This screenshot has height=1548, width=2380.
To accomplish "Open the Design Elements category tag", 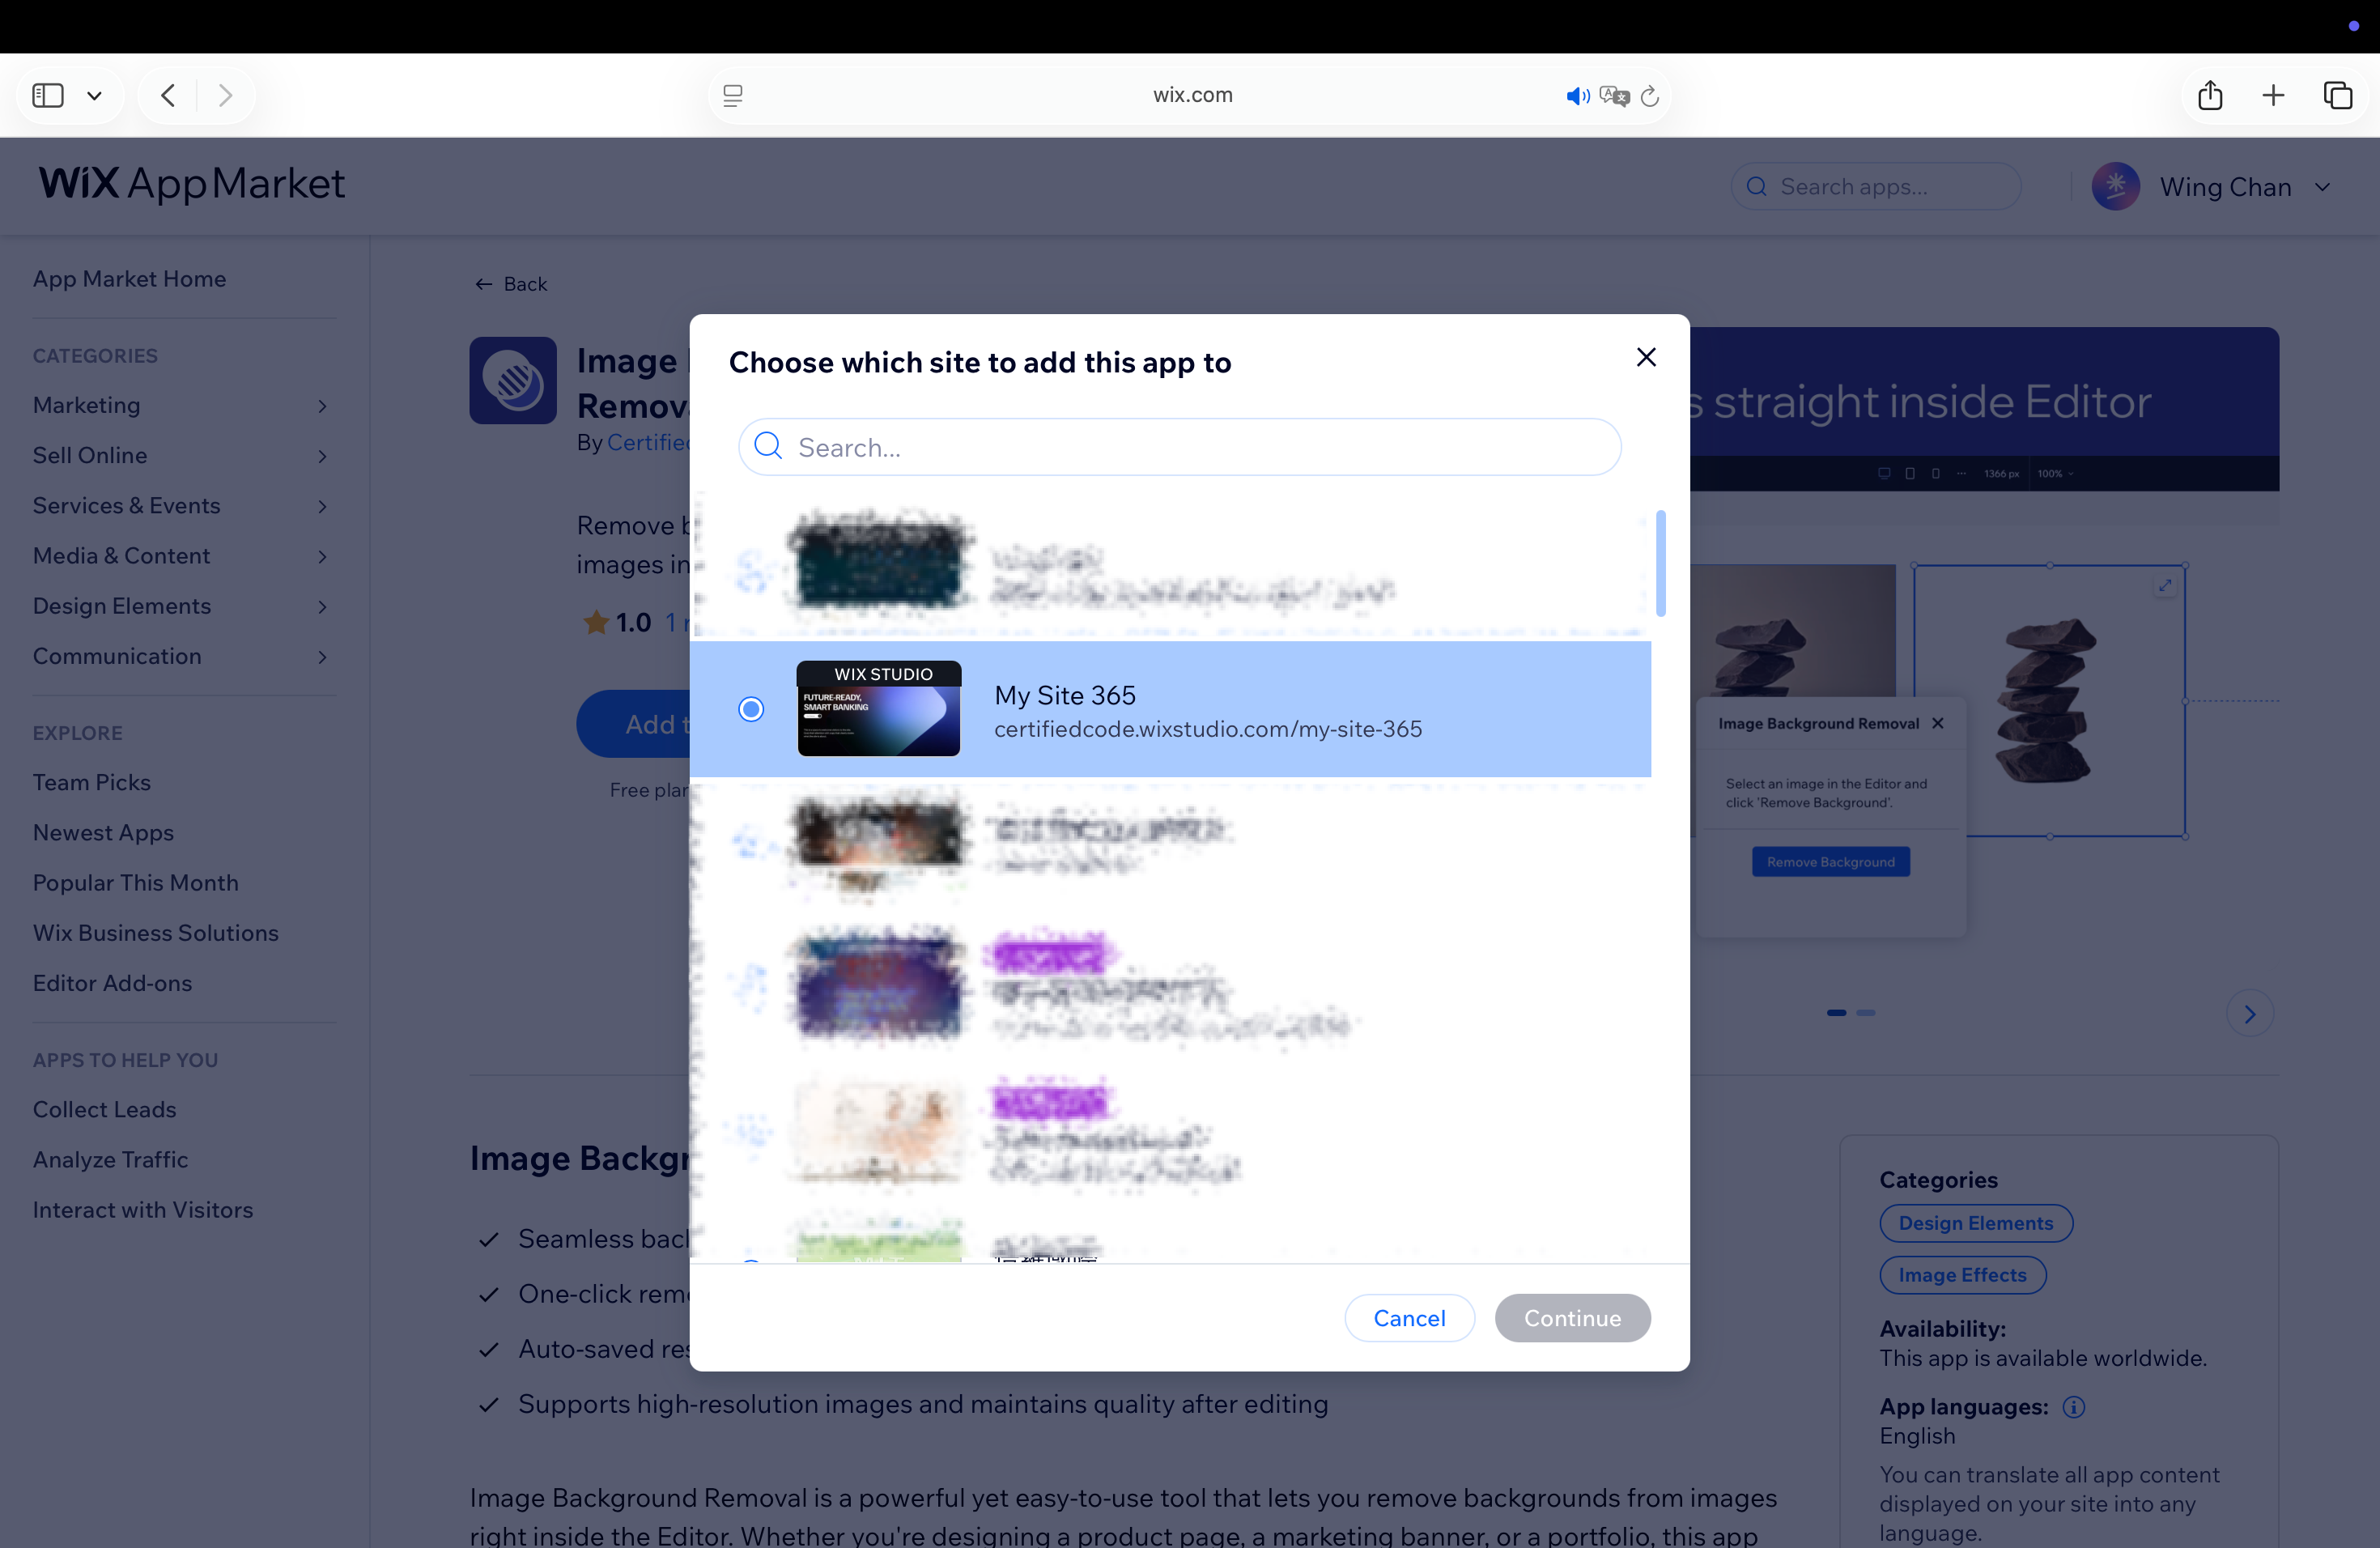I will pos(1975,1222).
